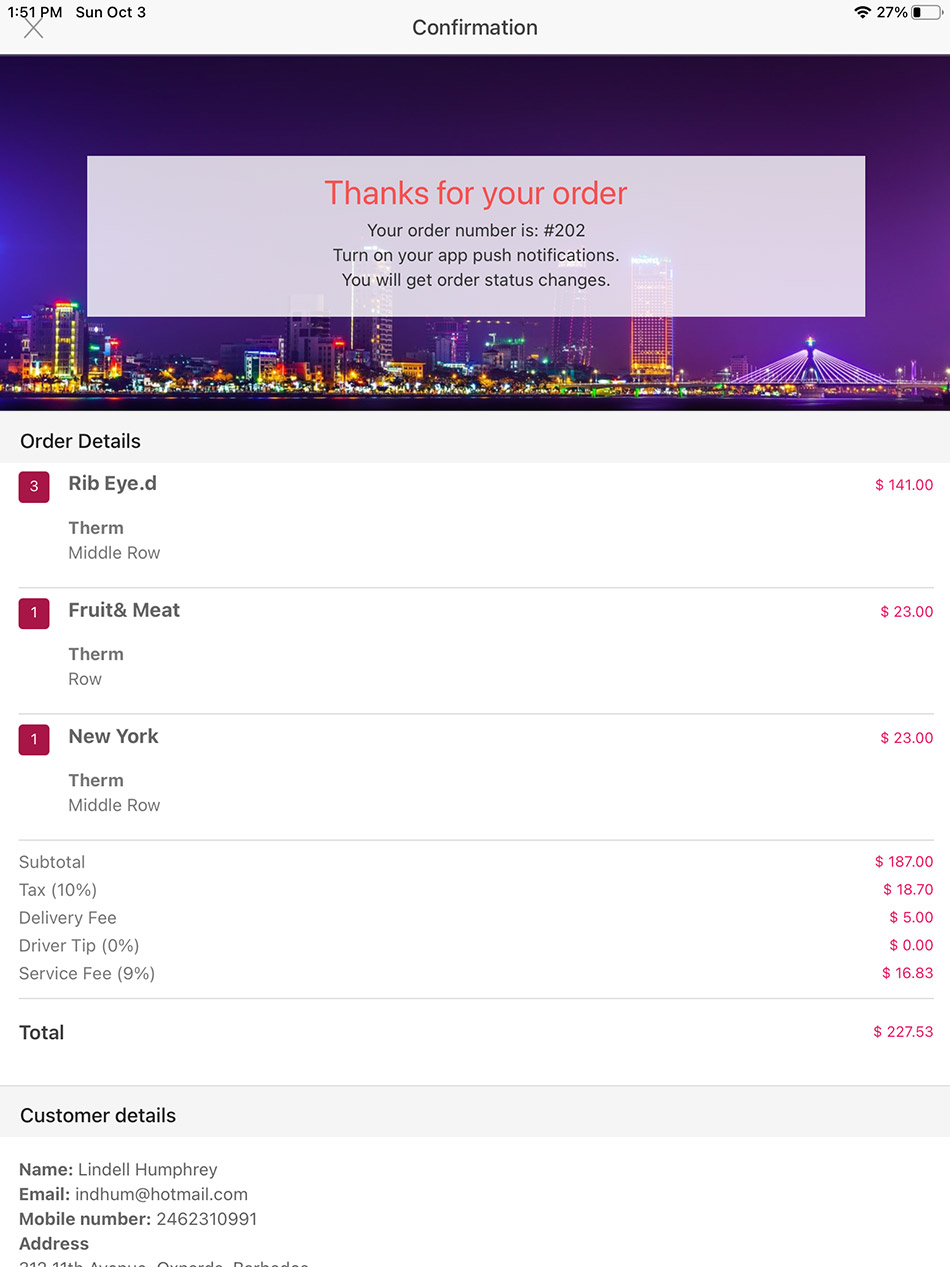Tap the Total amount $ 227.53

tap(903, 1032)
